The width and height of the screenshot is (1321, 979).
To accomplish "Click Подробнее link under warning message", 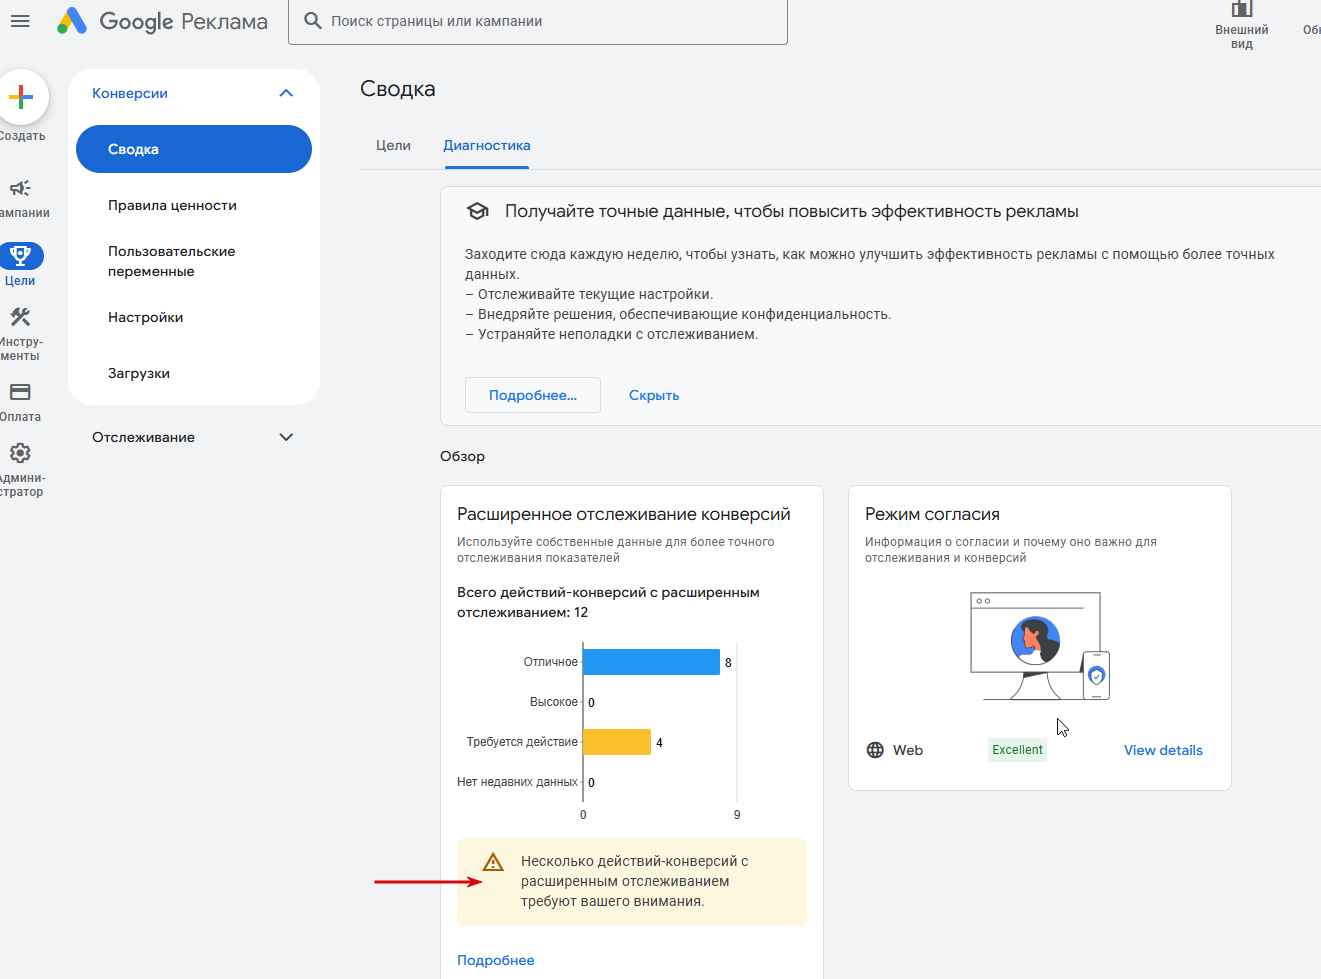I will (496, 960).
